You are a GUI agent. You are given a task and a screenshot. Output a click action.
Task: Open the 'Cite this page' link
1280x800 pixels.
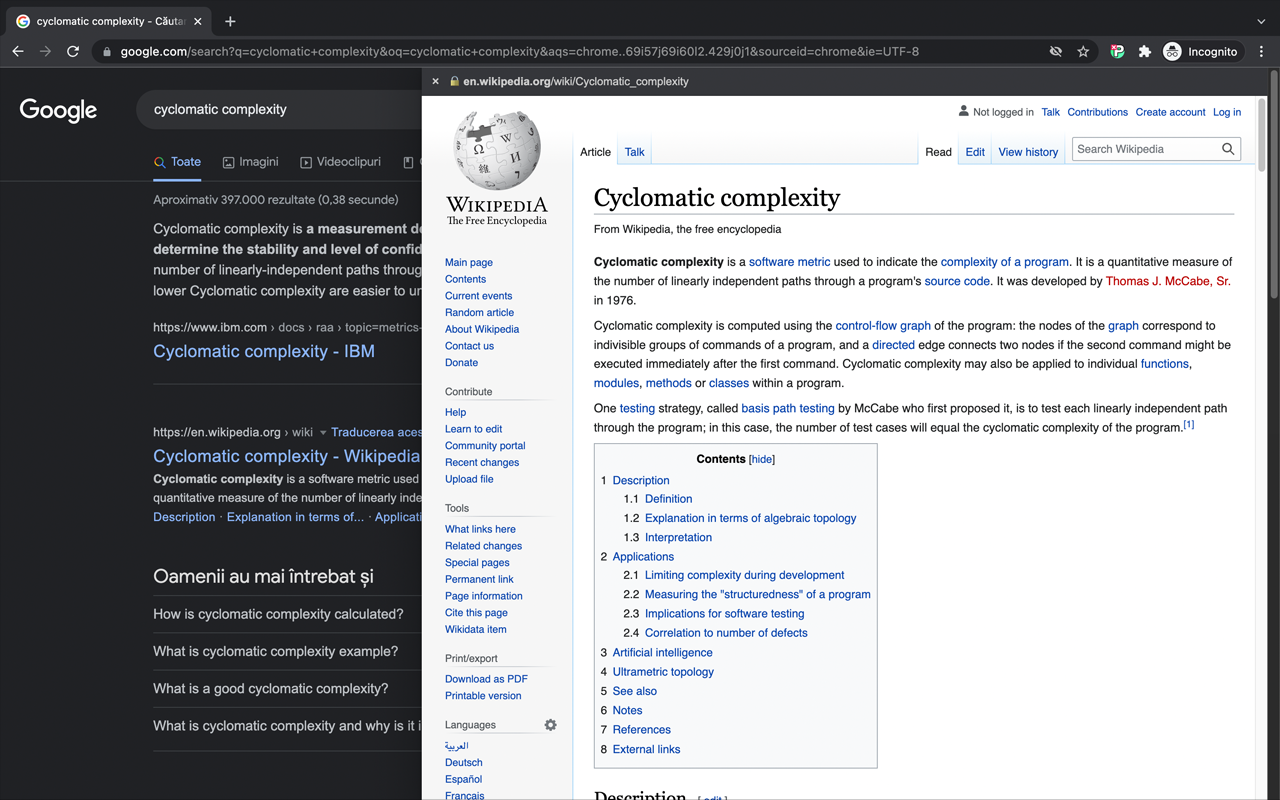[476, 612]
